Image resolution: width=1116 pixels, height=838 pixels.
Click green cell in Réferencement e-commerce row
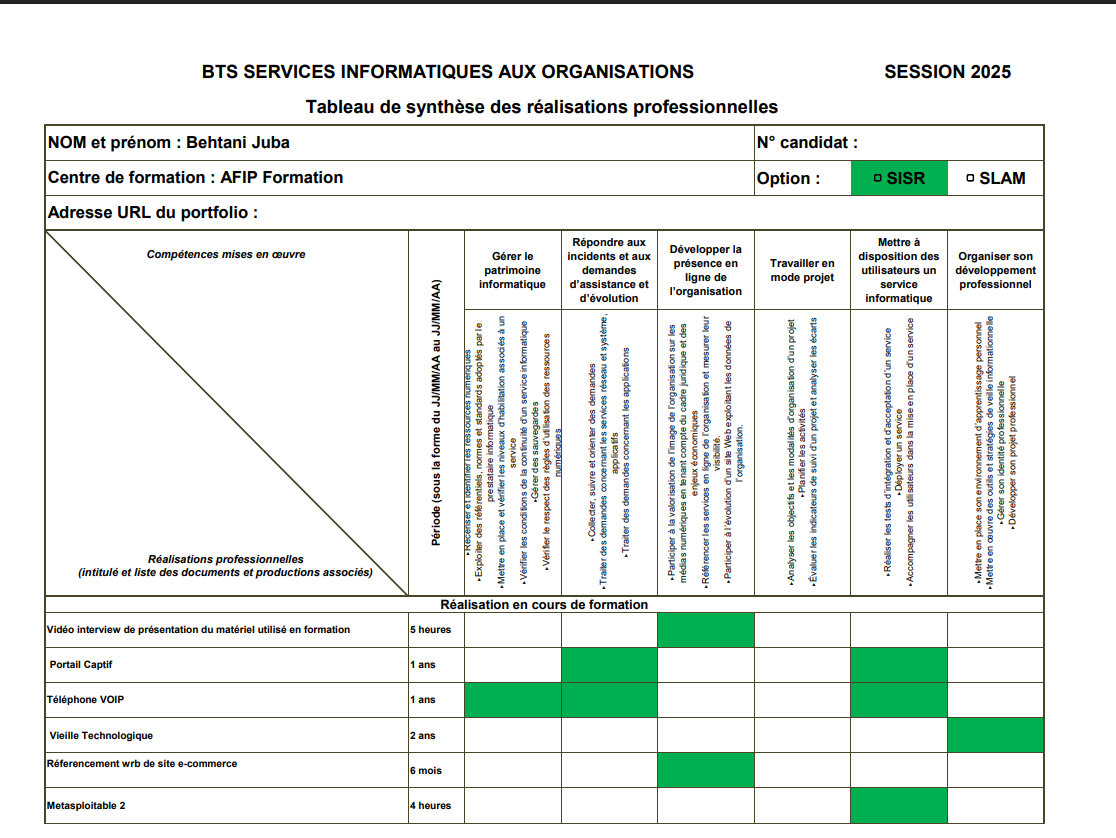point(705,770)
